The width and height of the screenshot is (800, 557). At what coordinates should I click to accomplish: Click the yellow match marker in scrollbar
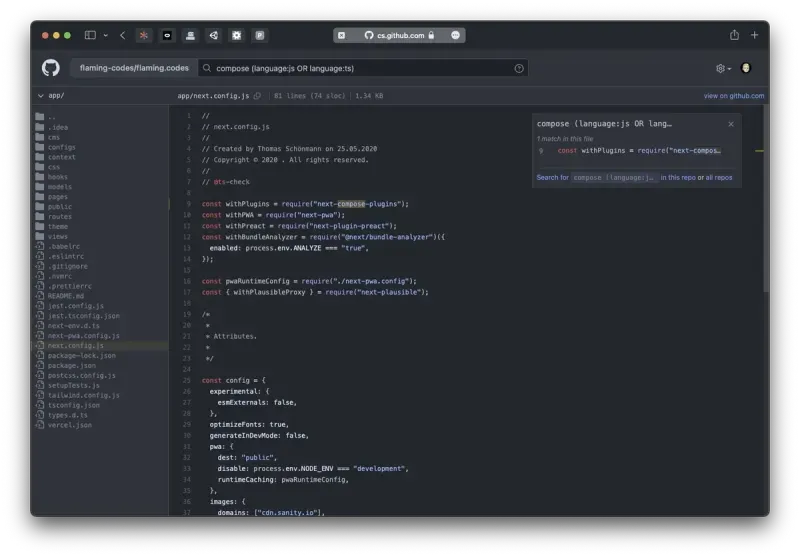[x=759, y=151]
